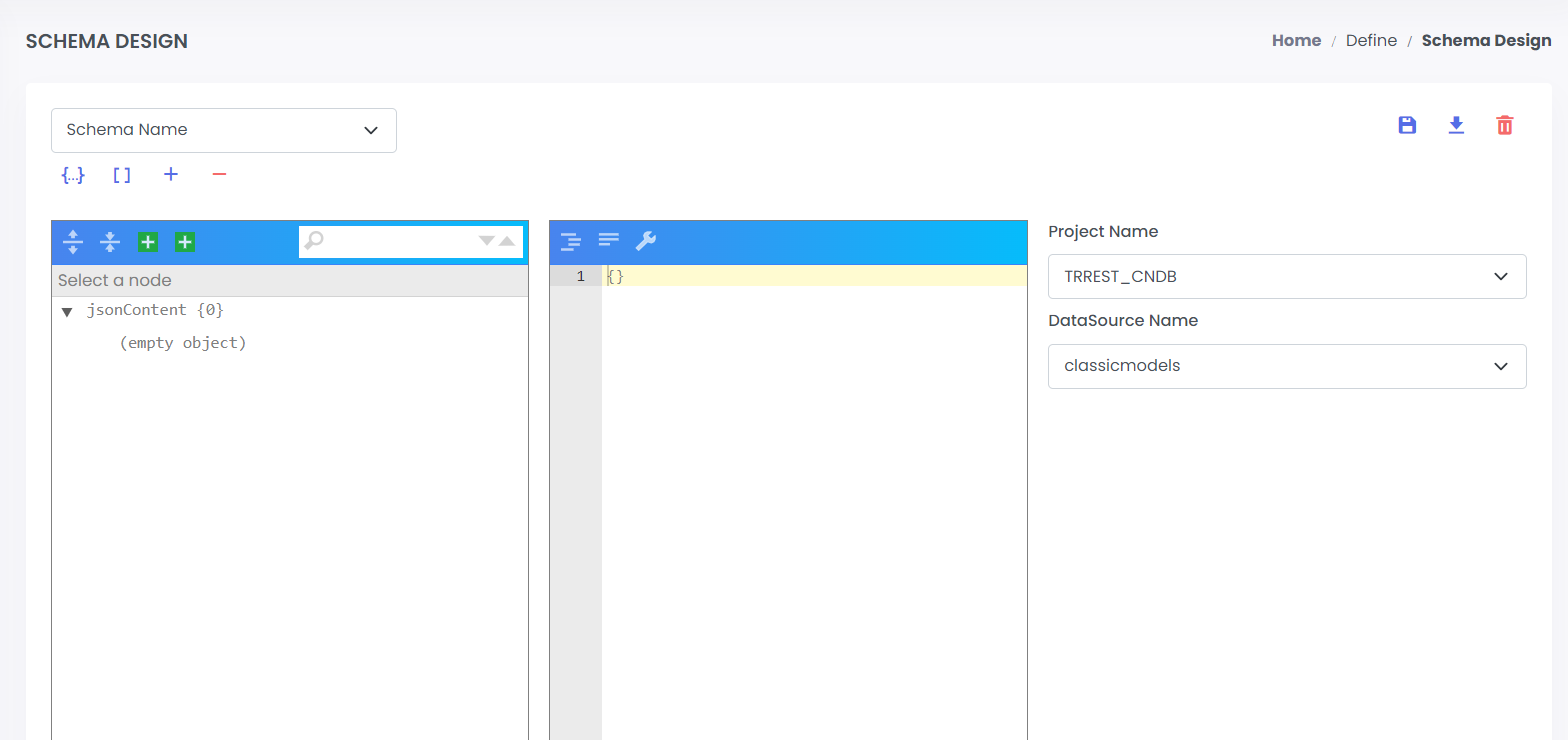The image size is (1568, 740).
Task: Click the square brackets array icon
Action: tap(122, 175)
